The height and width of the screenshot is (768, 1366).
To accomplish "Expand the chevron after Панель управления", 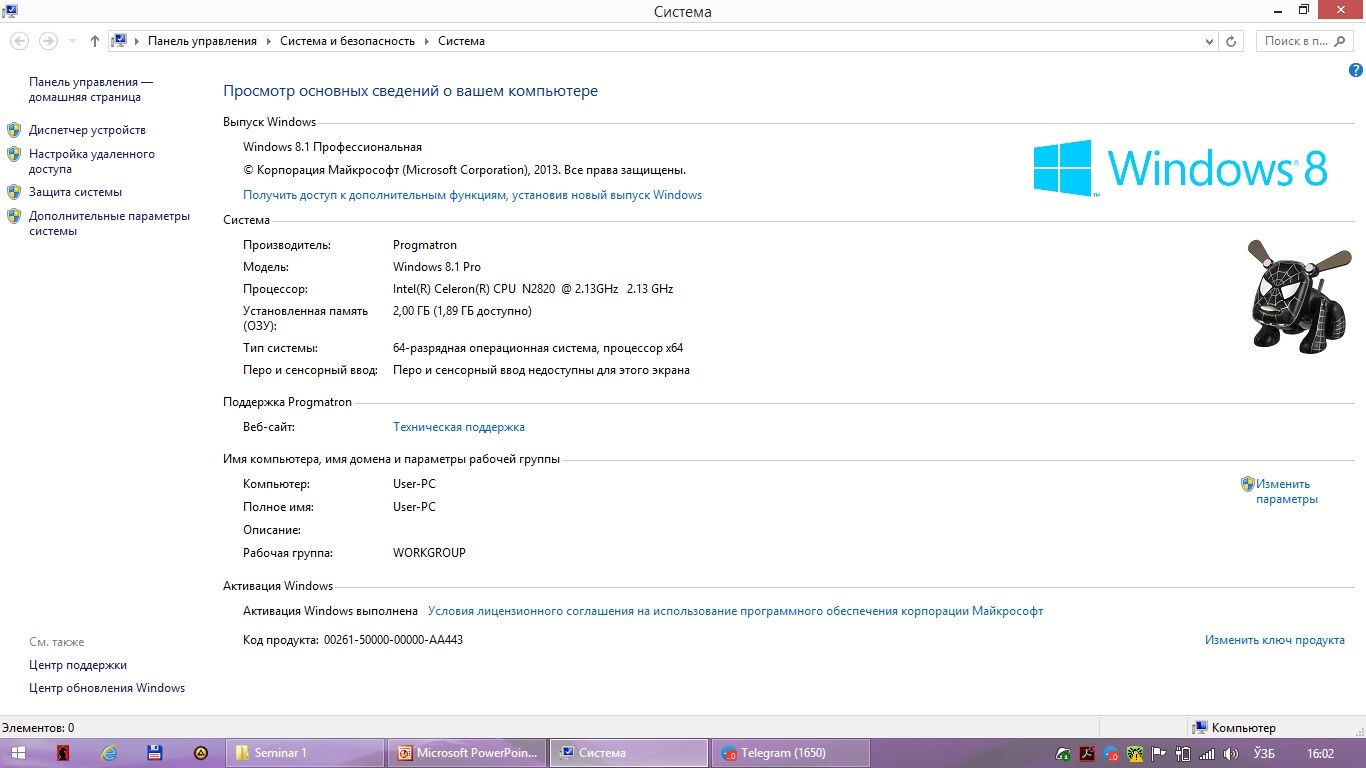I will click(268, 41).
